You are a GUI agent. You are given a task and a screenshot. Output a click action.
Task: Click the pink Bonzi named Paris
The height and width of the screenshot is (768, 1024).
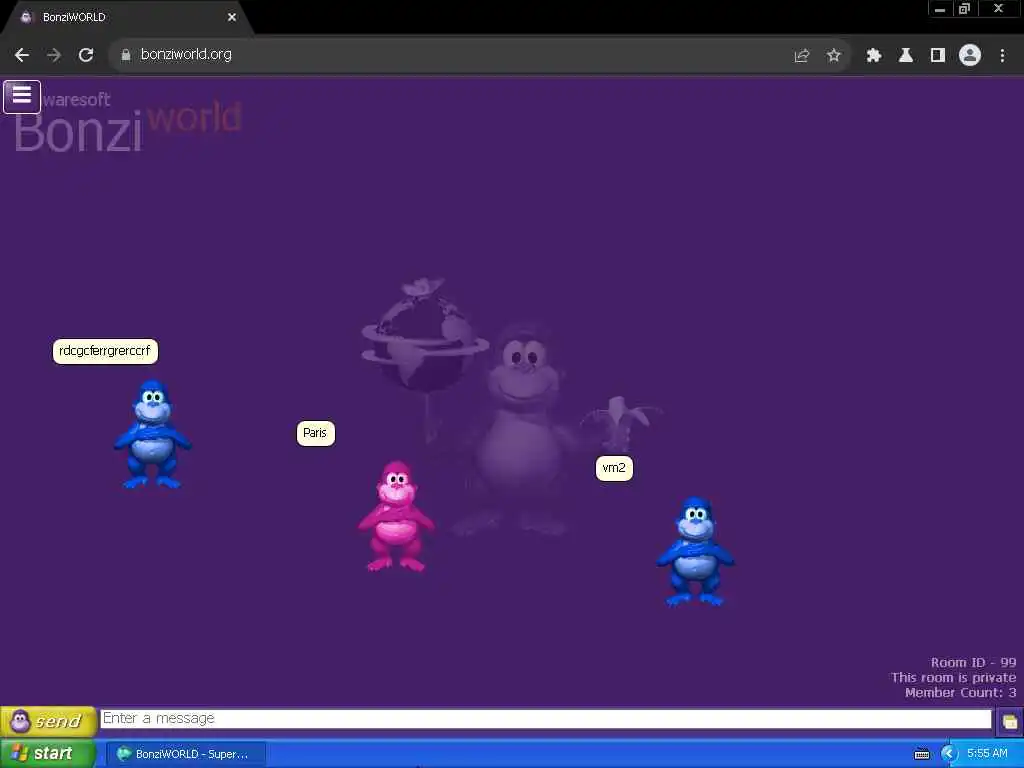396,516
